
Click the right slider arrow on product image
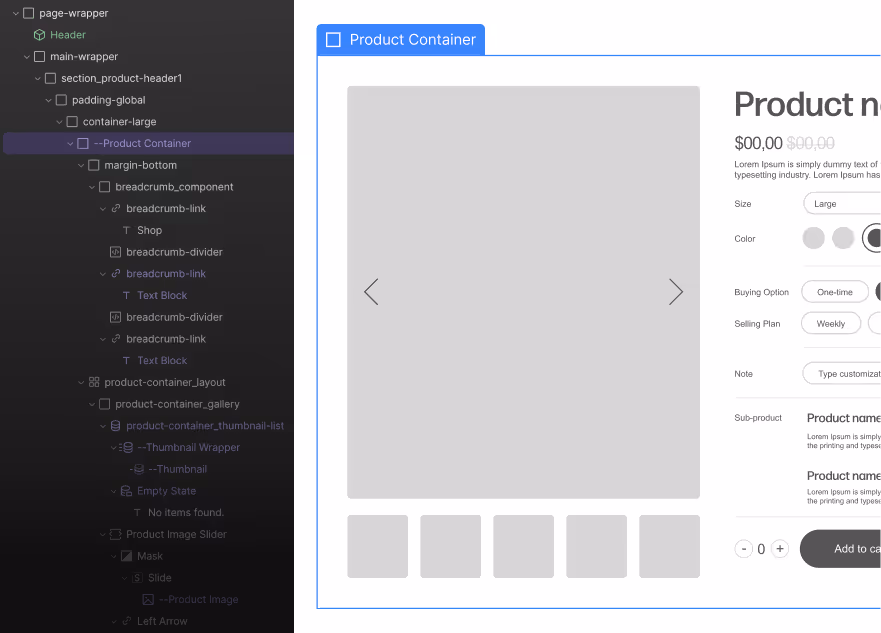point(676,292)
